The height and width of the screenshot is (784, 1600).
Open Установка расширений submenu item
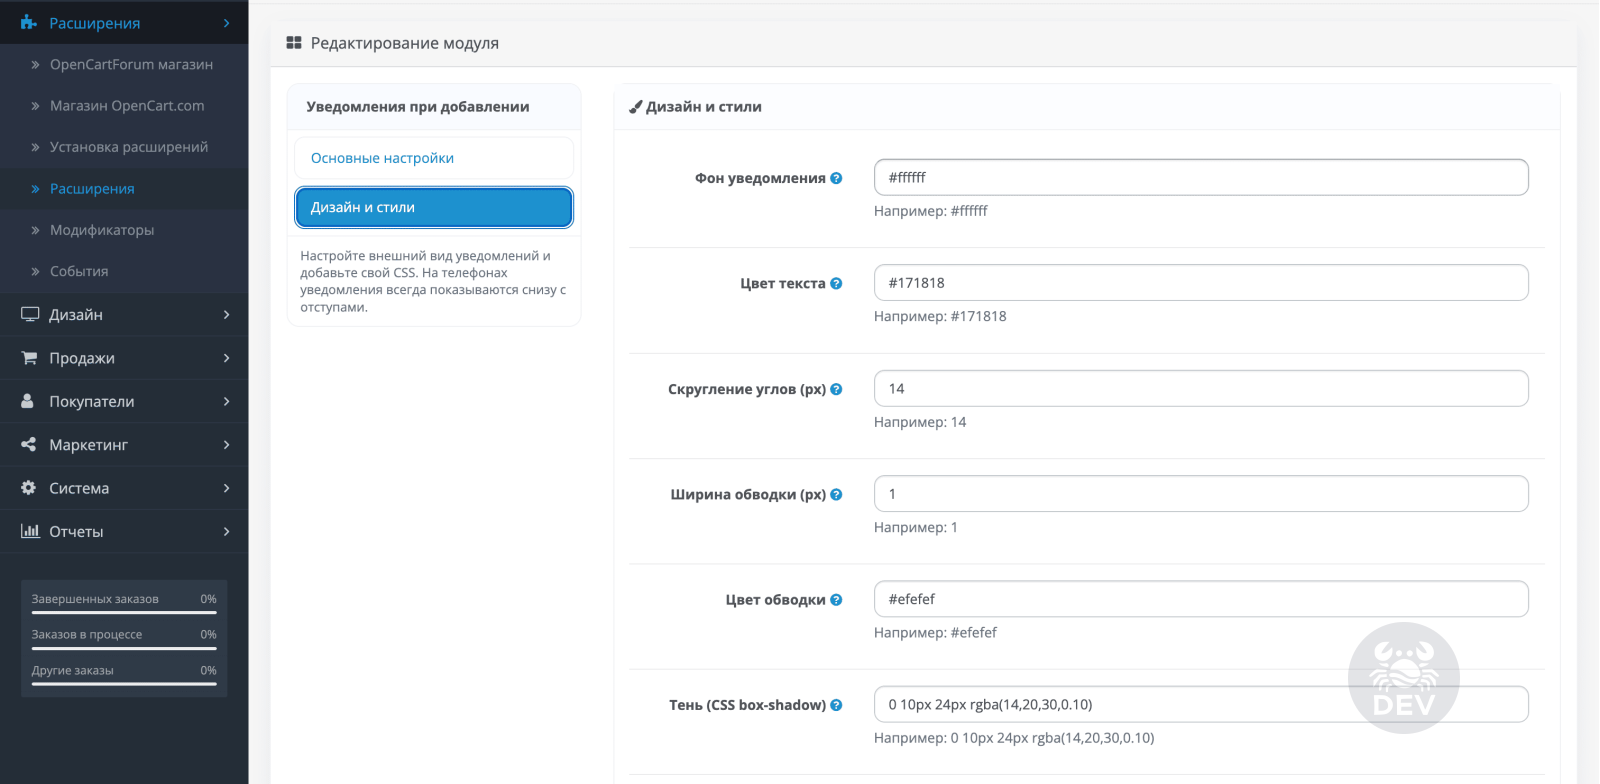(124, 147)
